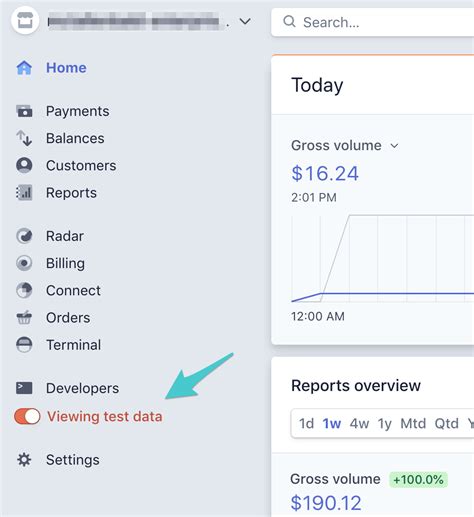The width and height of the screenshot is (474, 517).
Task: Click the $16.24 gross volume amount
Action: [325, 173]
